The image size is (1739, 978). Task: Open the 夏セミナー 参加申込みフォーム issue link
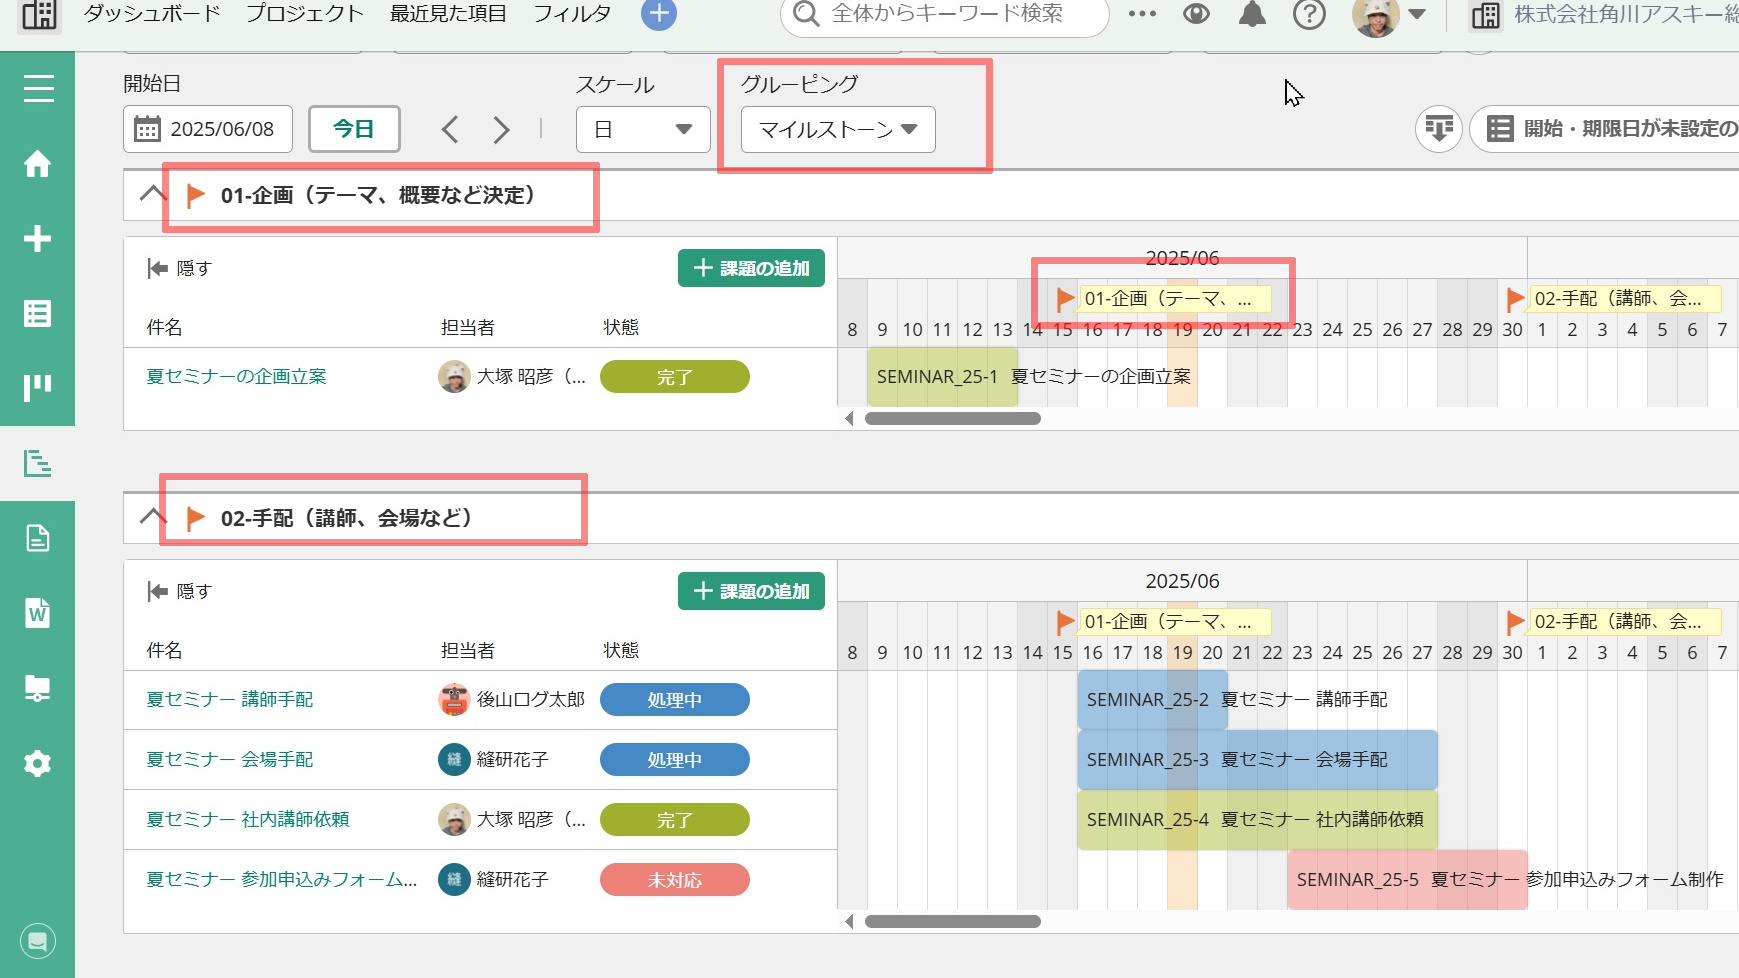coord(282,879)
